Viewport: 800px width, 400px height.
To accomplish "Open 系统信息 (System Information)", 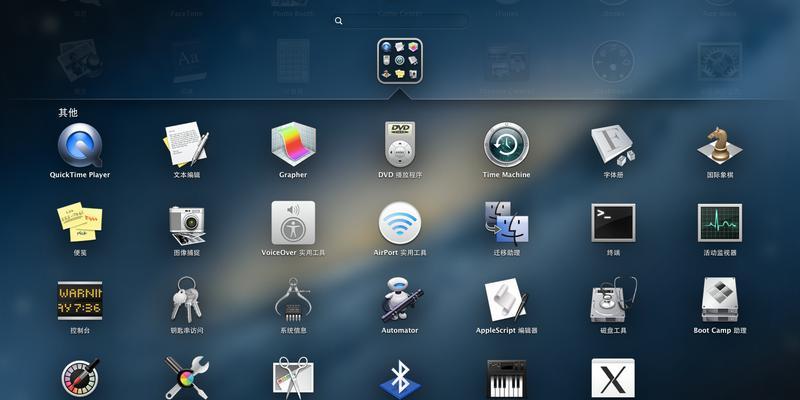I will coord(293,299).
